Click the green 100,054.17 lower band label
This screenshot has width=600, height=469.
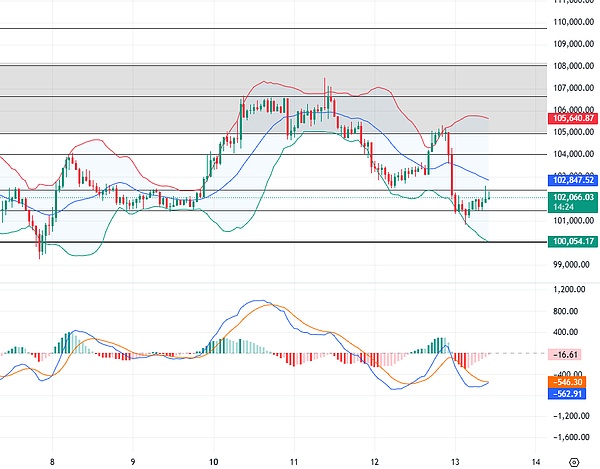coord(572,242)
